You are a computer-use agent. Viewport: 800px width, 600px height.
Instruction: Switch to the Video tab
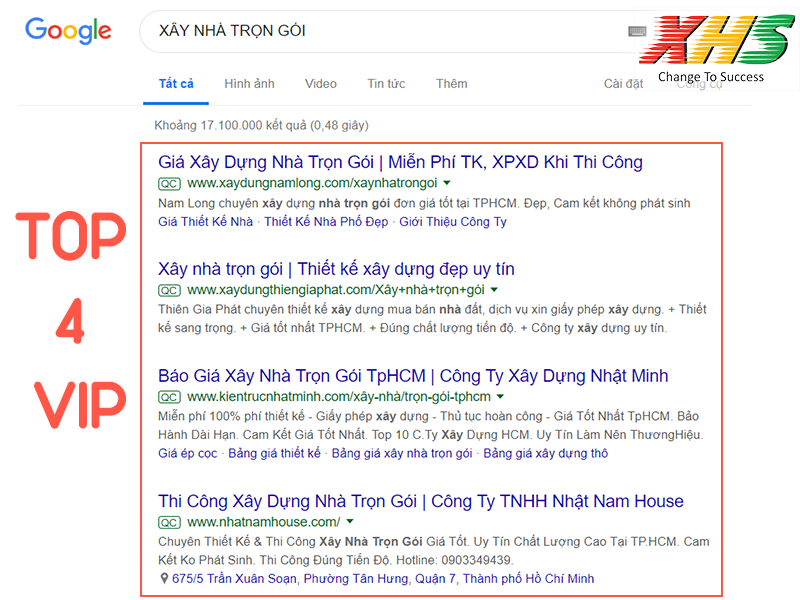click(x=321, y=84)
